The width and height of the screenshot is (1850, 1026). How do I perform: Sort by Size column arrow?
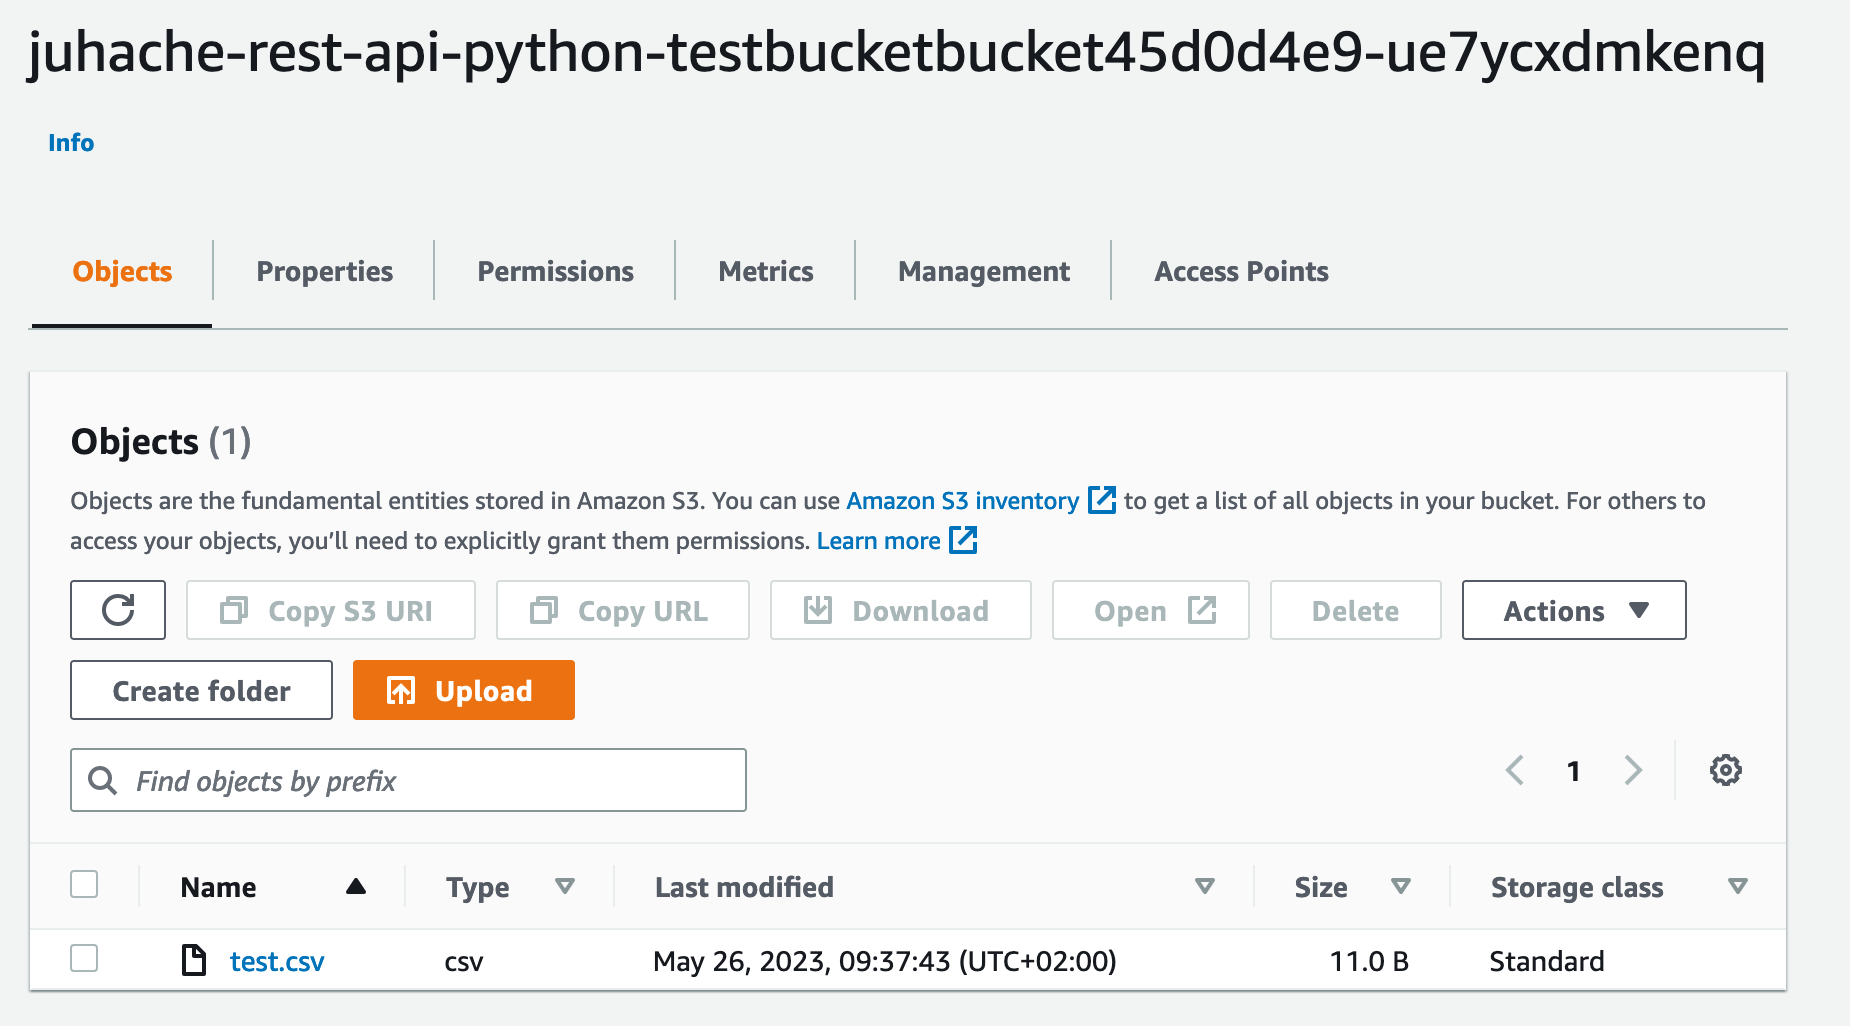pos(1401,886)
